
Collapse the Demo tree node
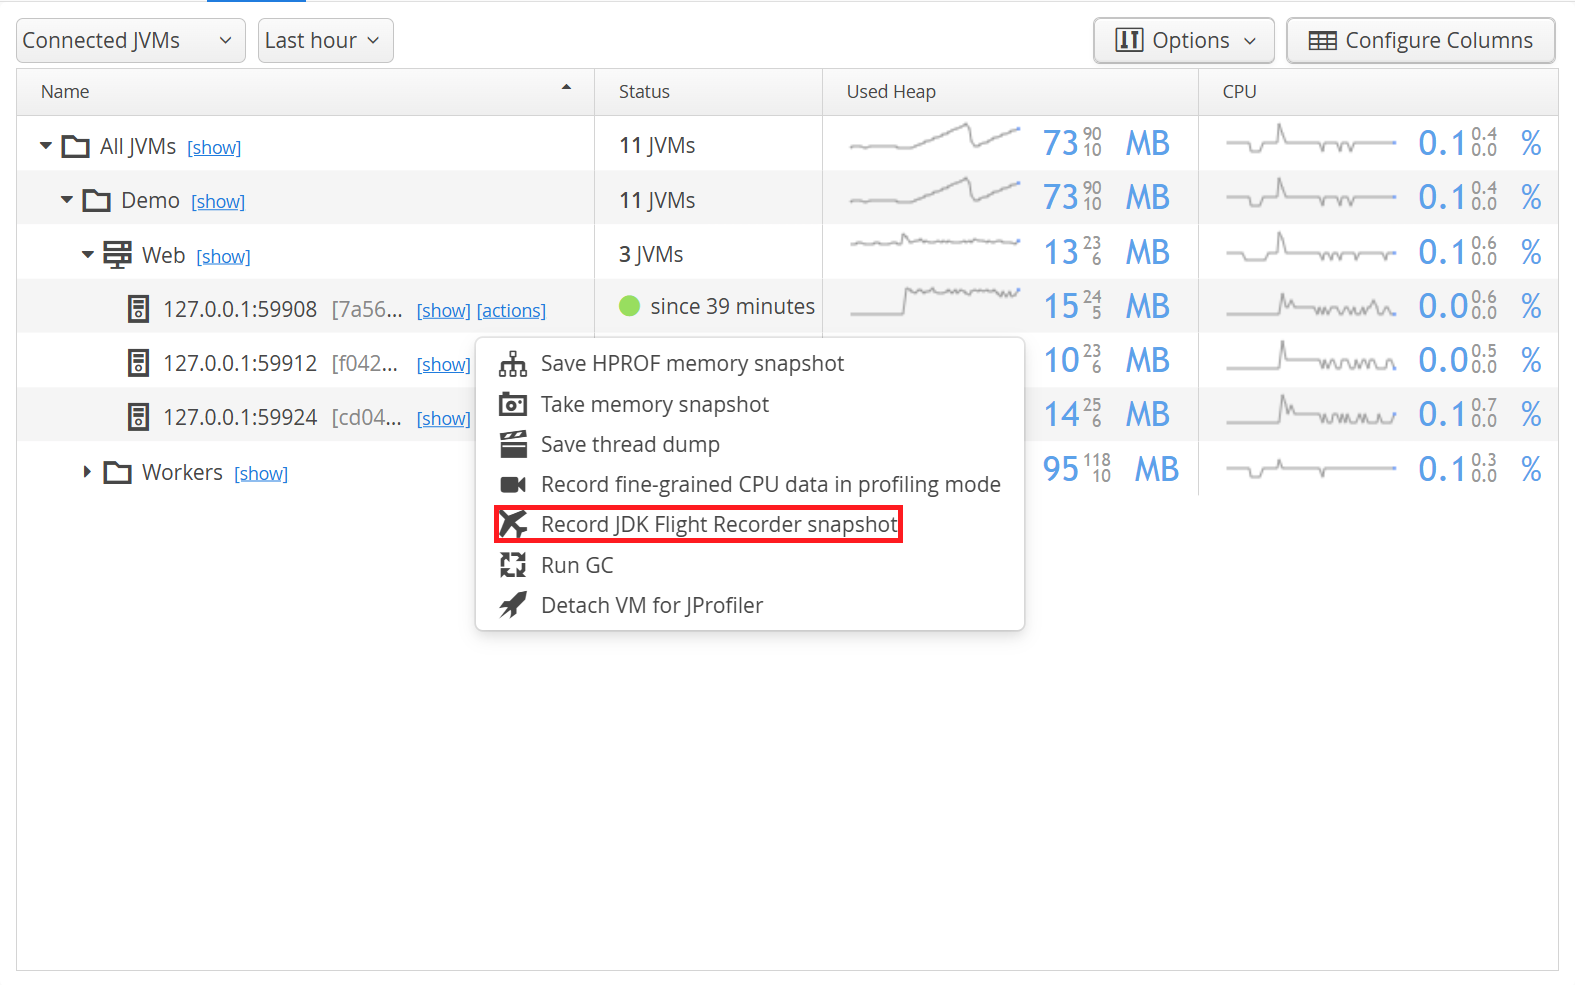pyautogui.click(x=67, y=200)
